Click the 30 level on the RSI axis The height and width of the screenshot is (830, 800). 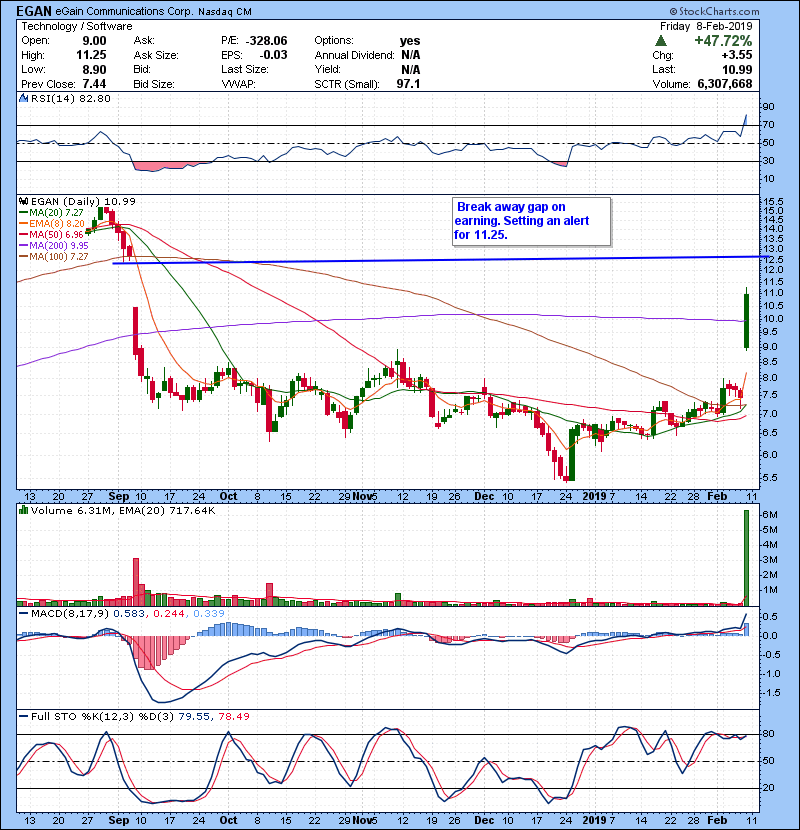[x=768, y=161]
